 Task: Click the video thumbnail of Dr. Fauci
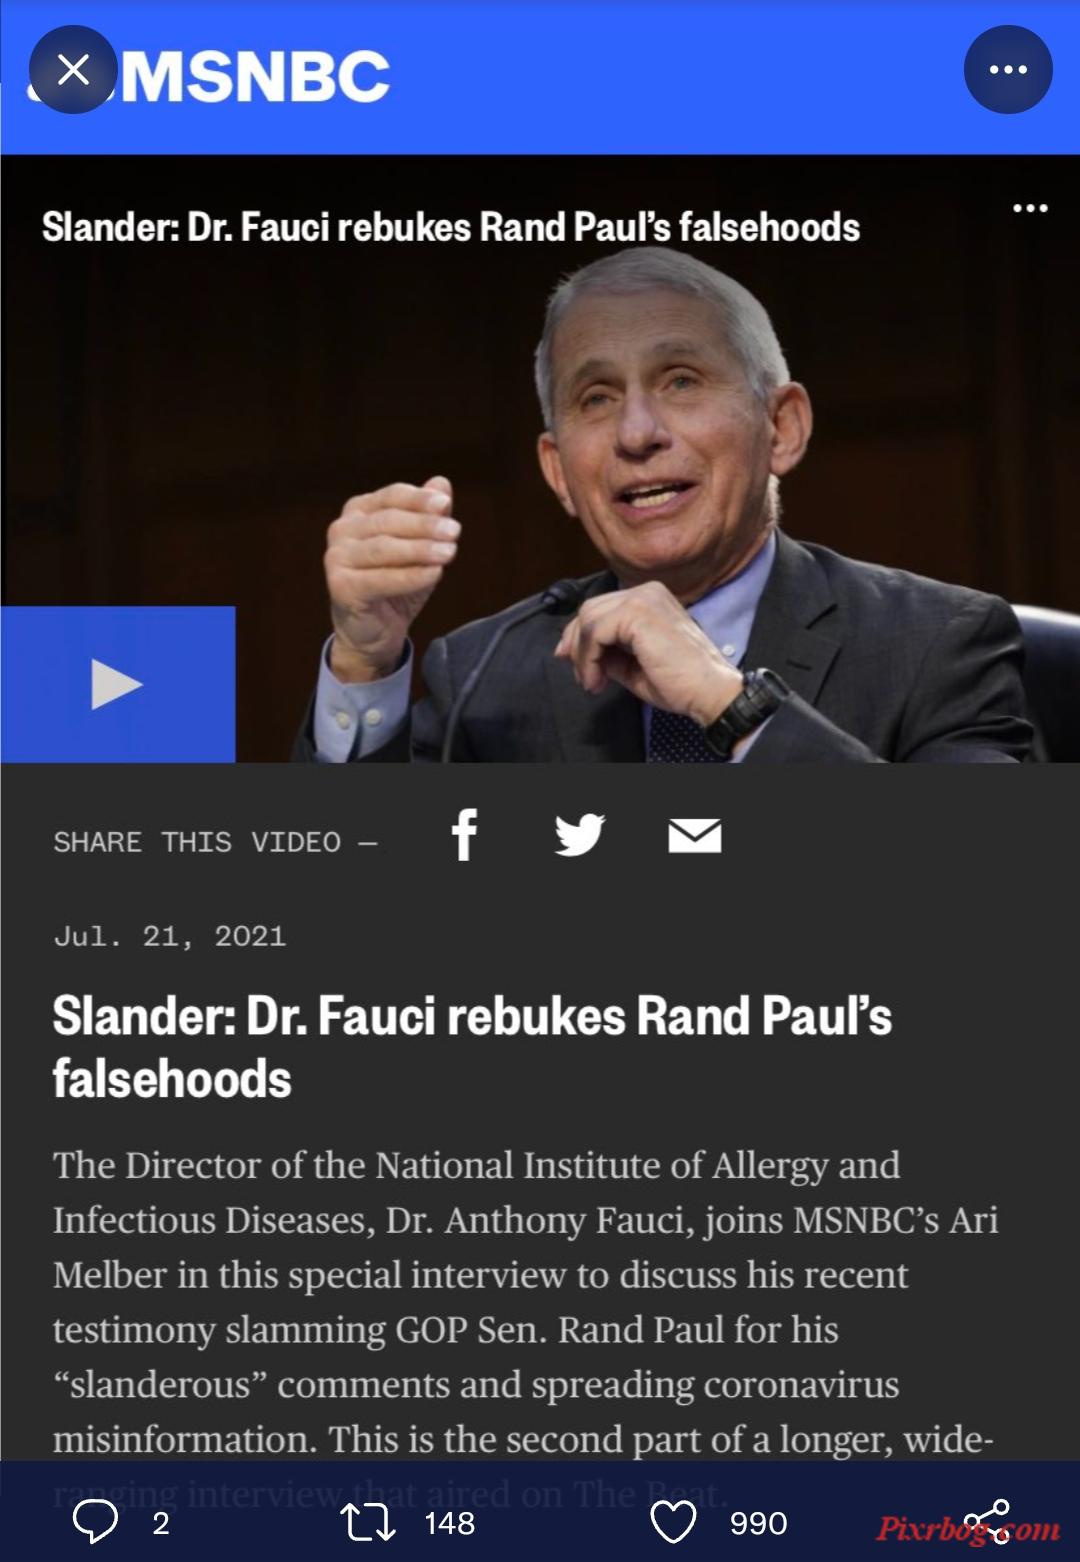coord(540,459)
